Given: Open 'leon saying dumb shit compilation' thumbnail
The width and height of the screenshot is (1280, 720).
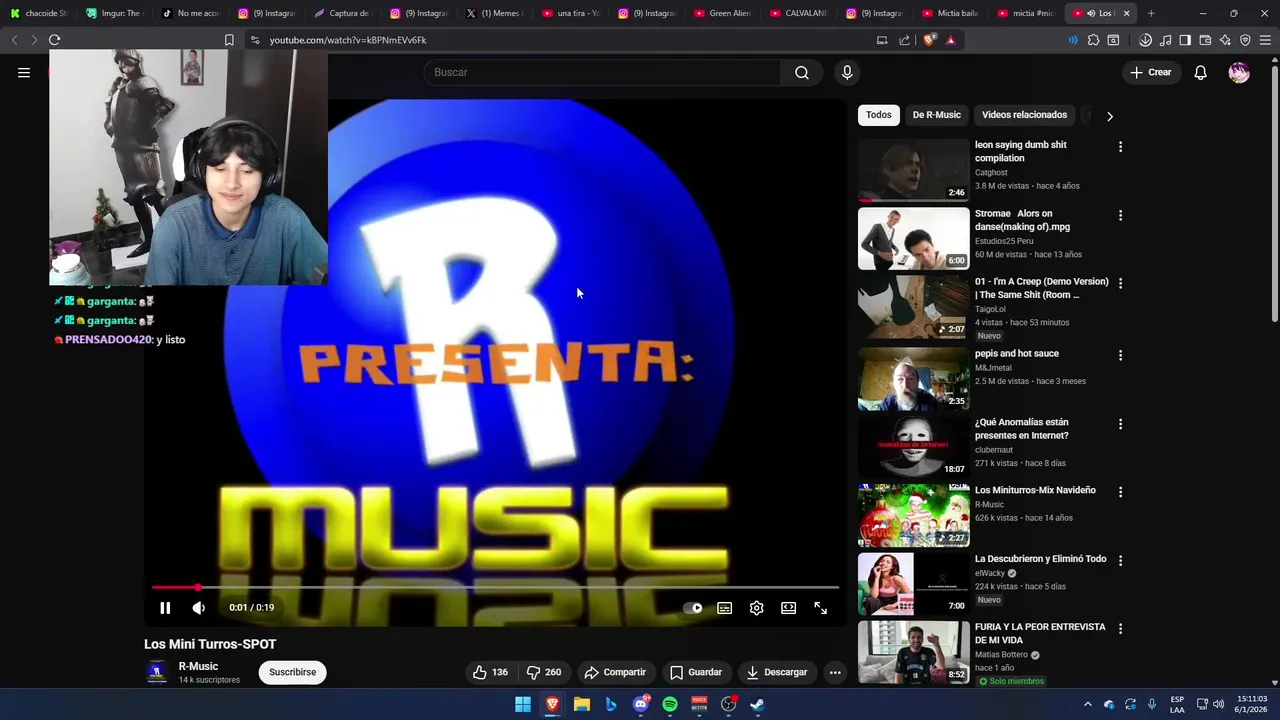Looking at the screenshot, I should [x=913, y=170].
